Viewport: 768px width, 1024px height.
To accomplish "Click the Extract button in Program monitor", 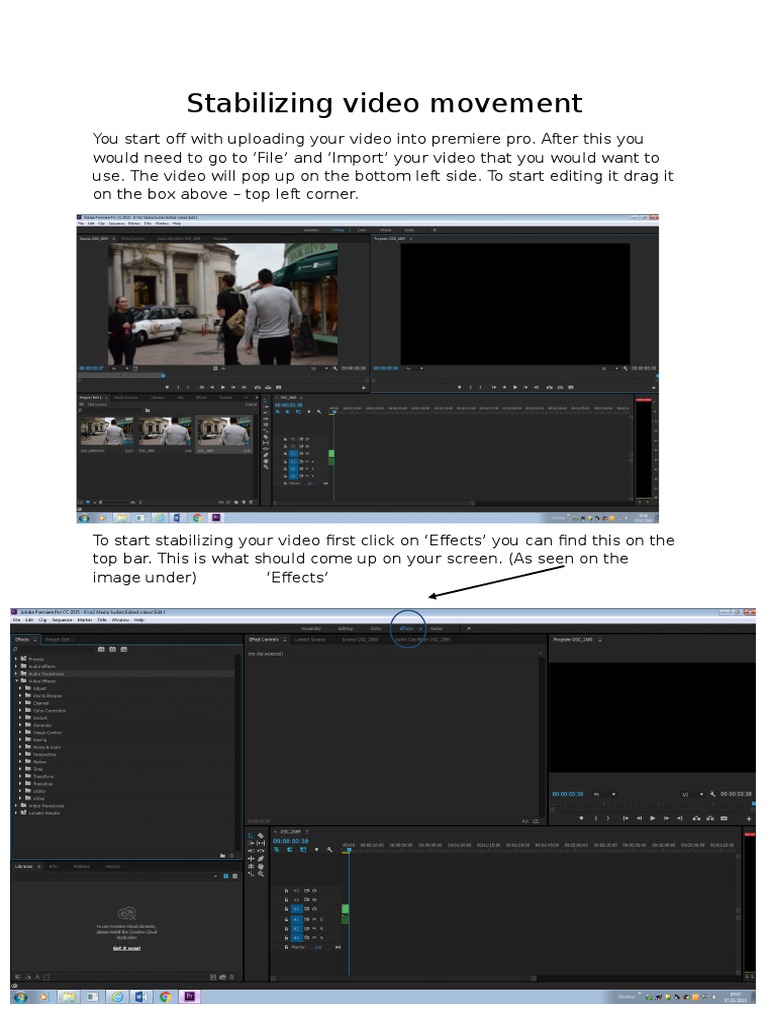I will 711,818.
